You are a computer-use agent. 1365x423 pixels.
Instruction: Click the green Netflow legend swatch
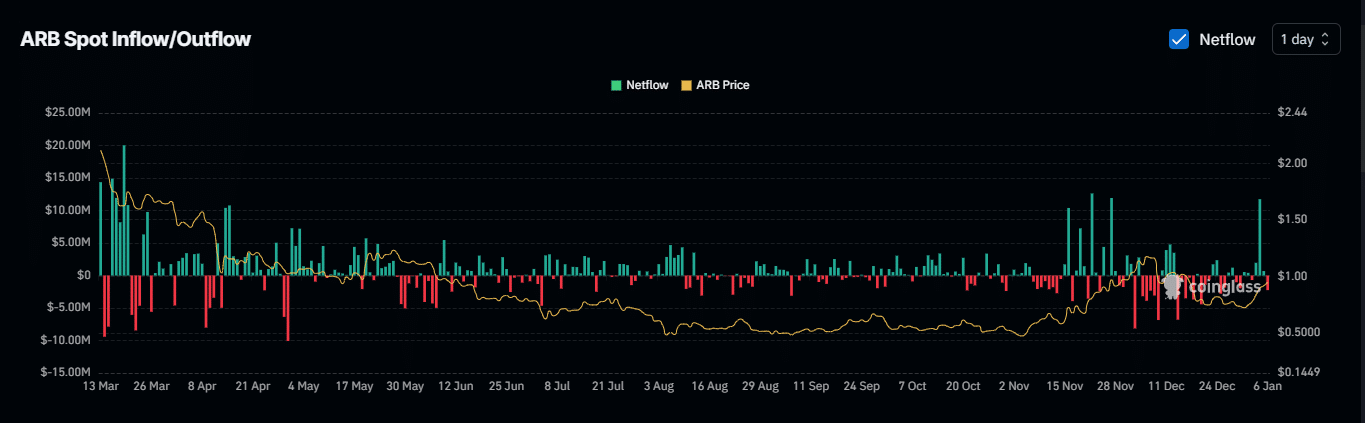(x=616, y=85)
